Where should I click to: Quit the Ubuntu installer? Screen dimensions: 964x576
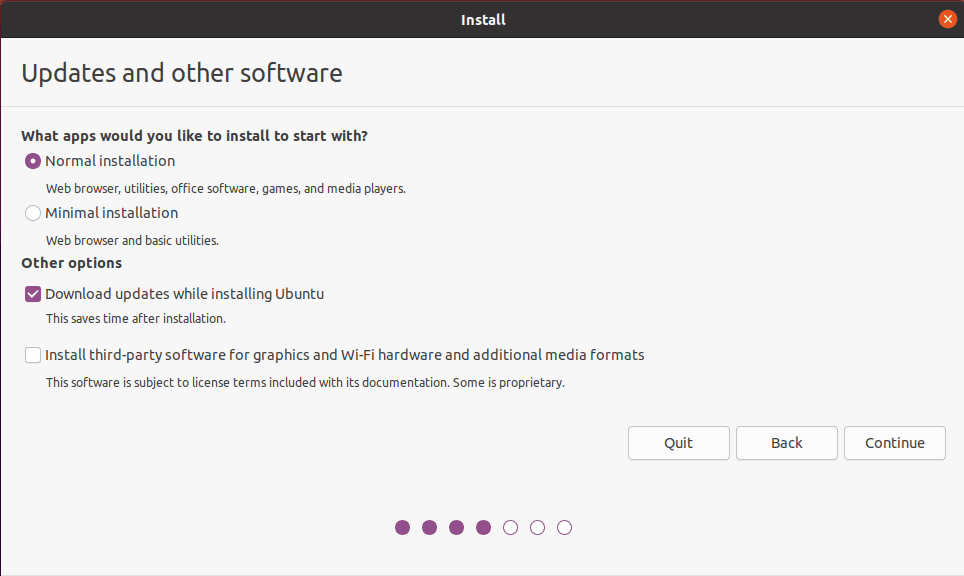pos(678,442)
